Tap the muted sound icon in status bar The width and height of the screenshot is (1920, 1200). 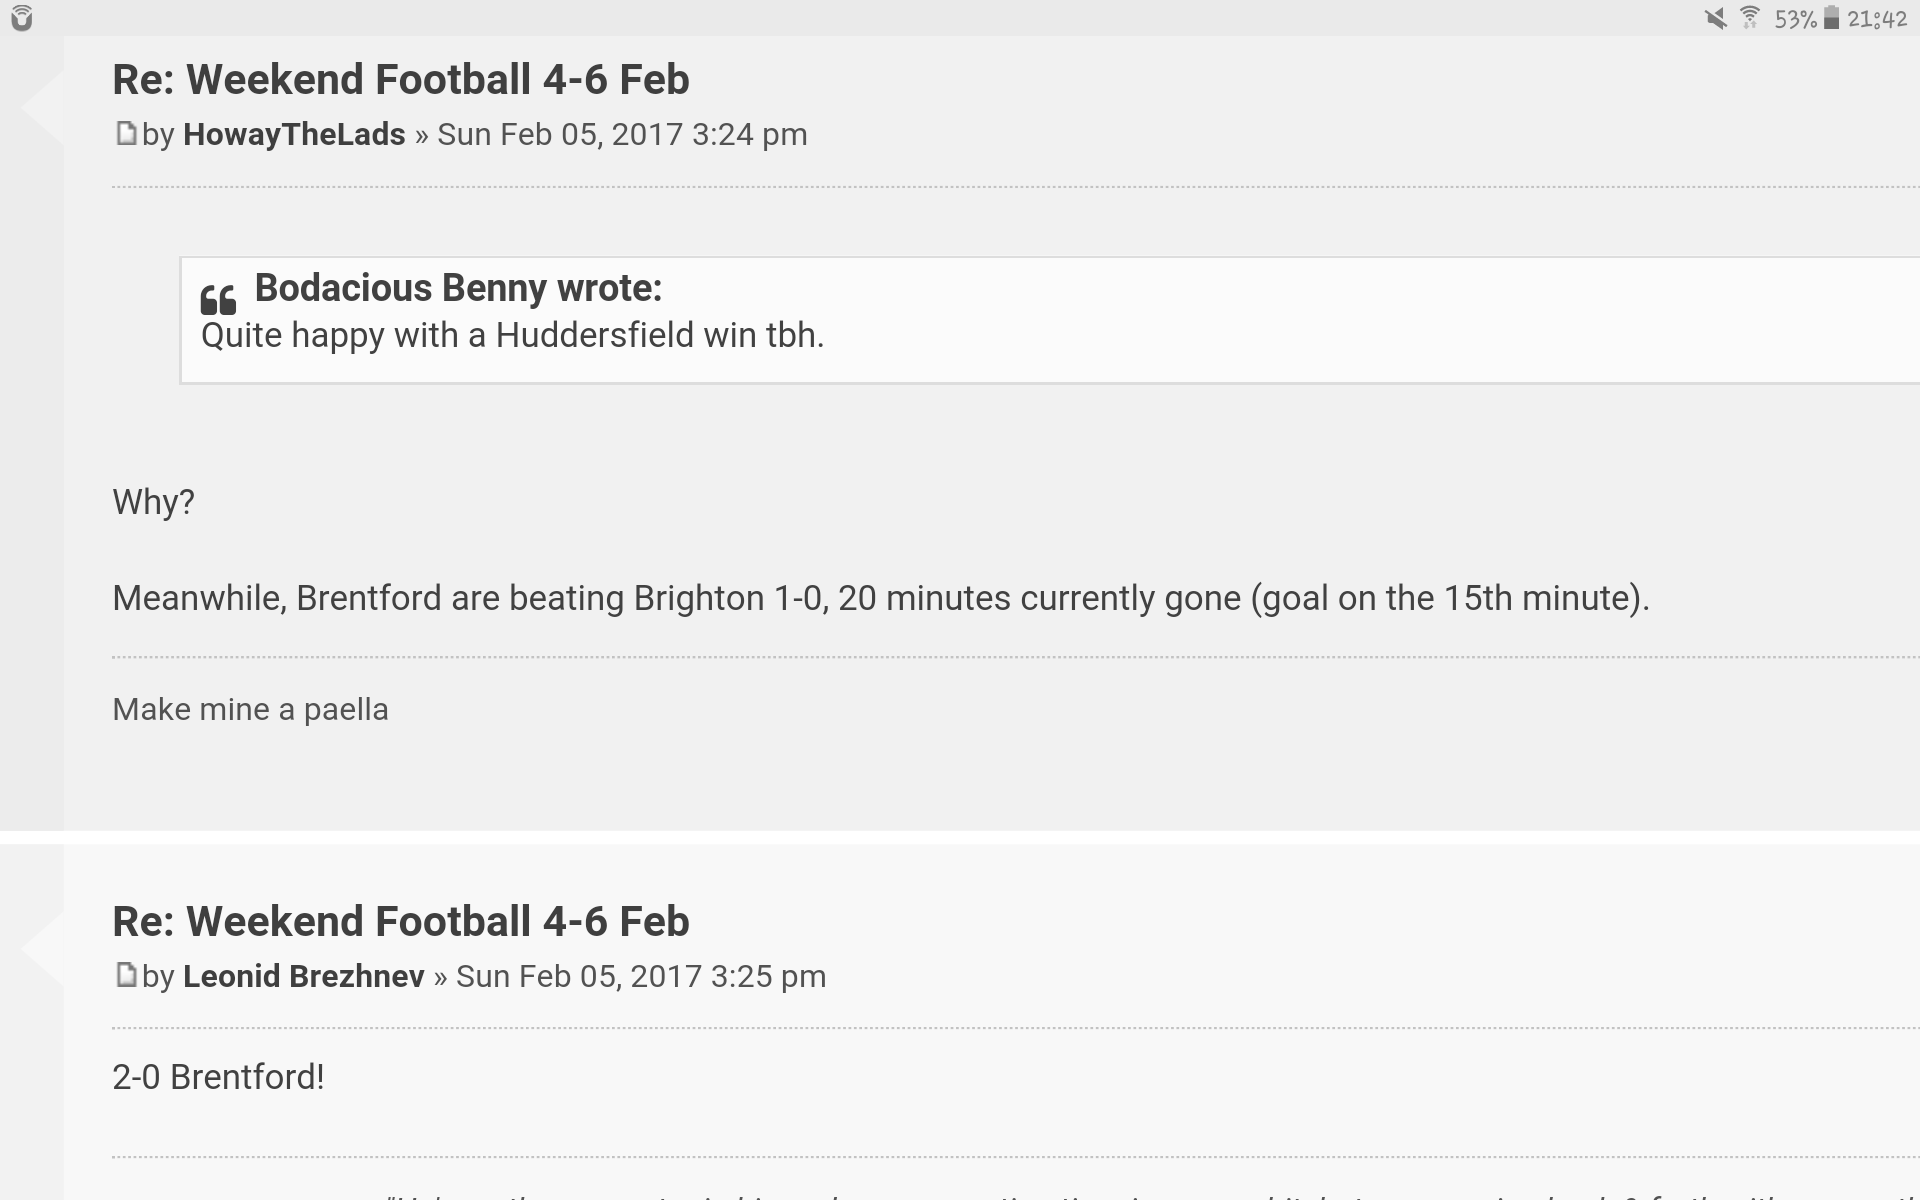tap(1716, 18)
